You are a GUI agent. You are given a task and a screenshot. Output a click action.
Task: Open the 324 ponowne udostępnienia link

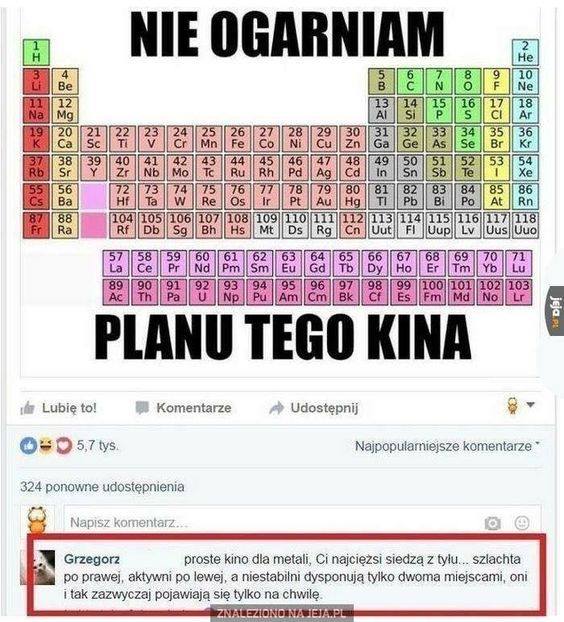[102, 487]
